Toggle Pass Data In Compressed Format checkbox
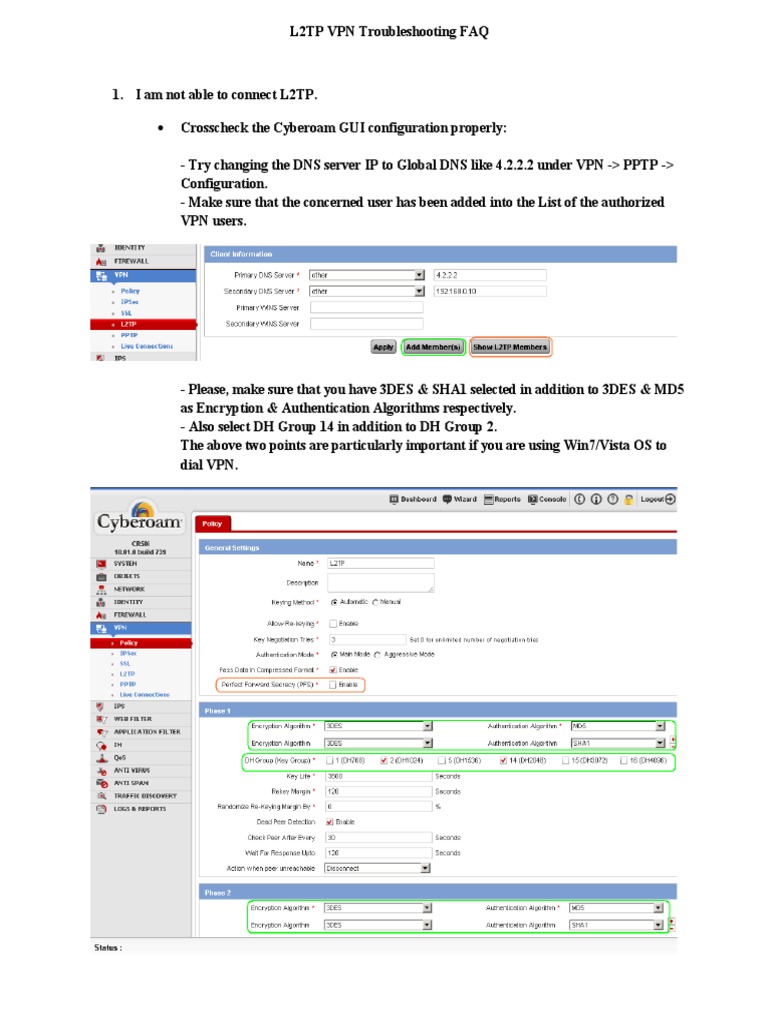768x1024 pixels. [x=333, y=670]
